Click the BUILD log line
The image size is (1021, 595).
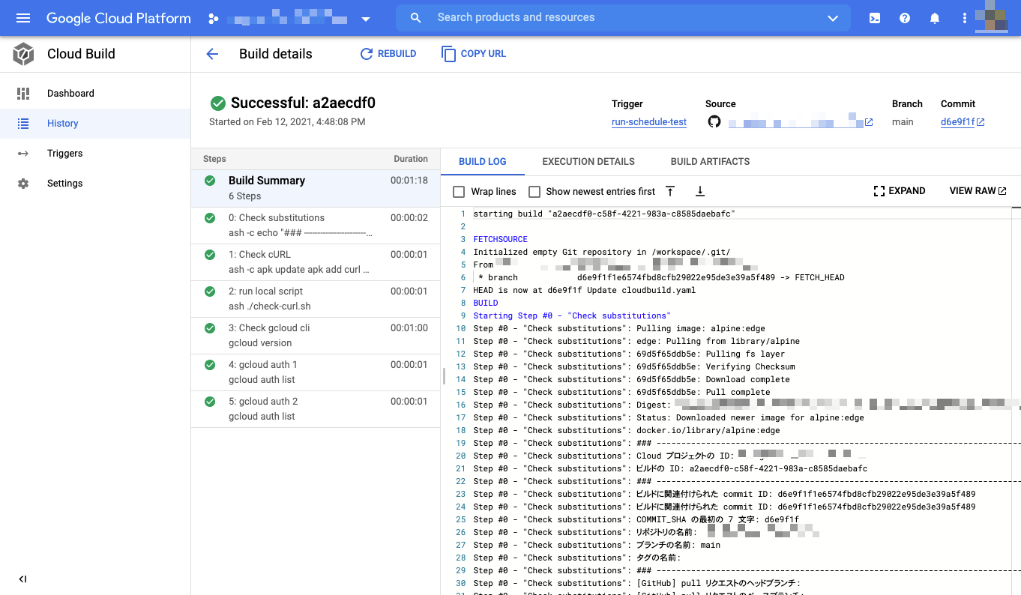[x=485, y=303]
